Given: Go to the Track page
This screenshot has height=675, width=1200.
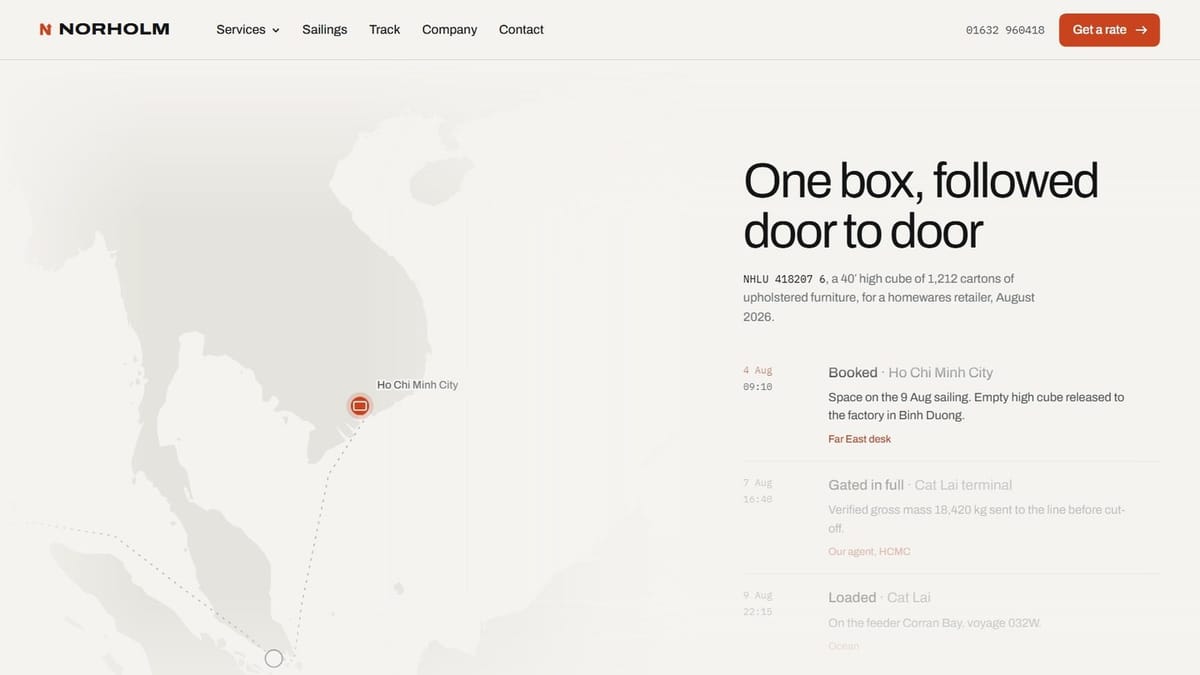Looking at the screenshot, I should click(384, 30).
